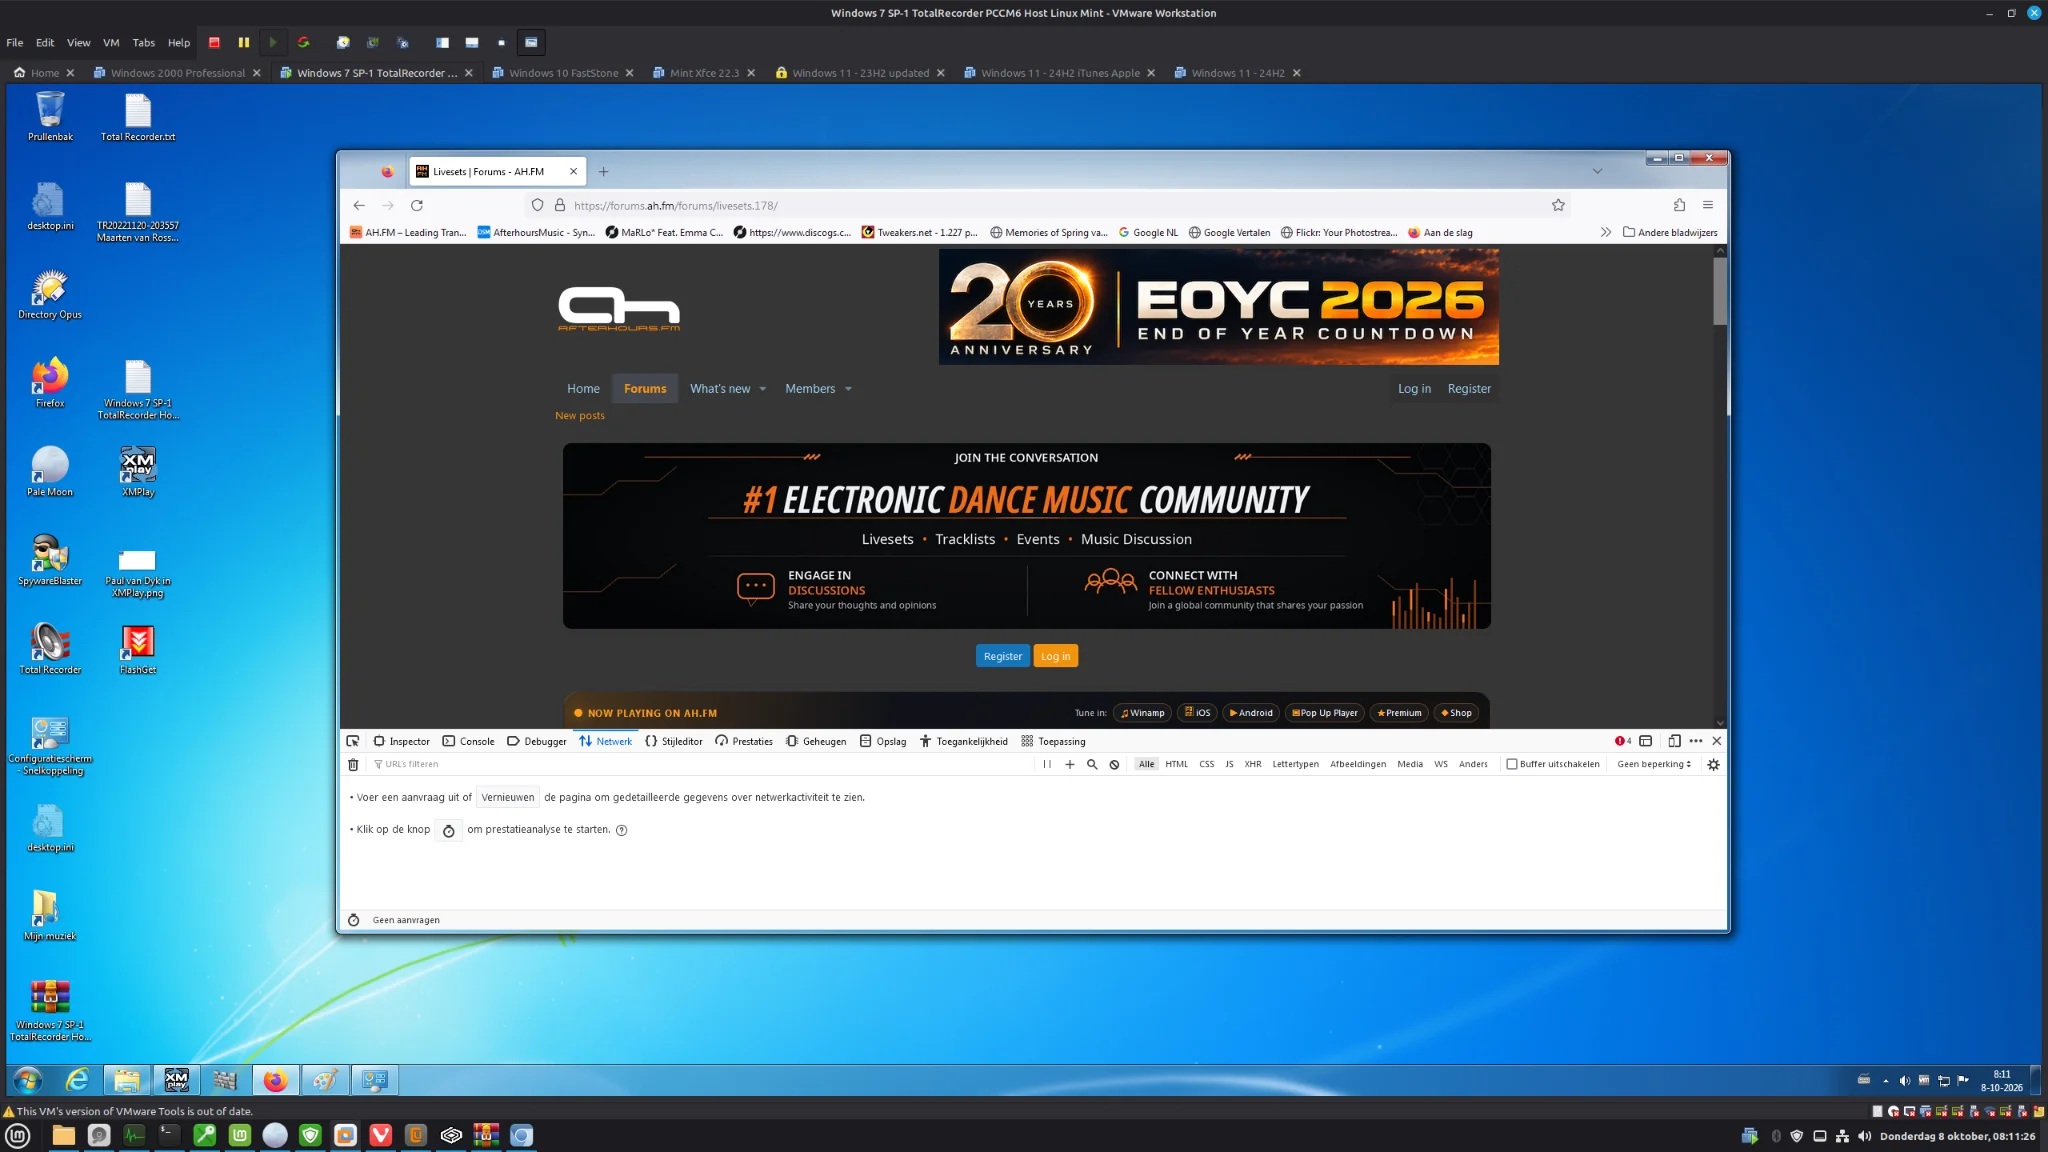Pause network recording in devtools

[1047, 764]
